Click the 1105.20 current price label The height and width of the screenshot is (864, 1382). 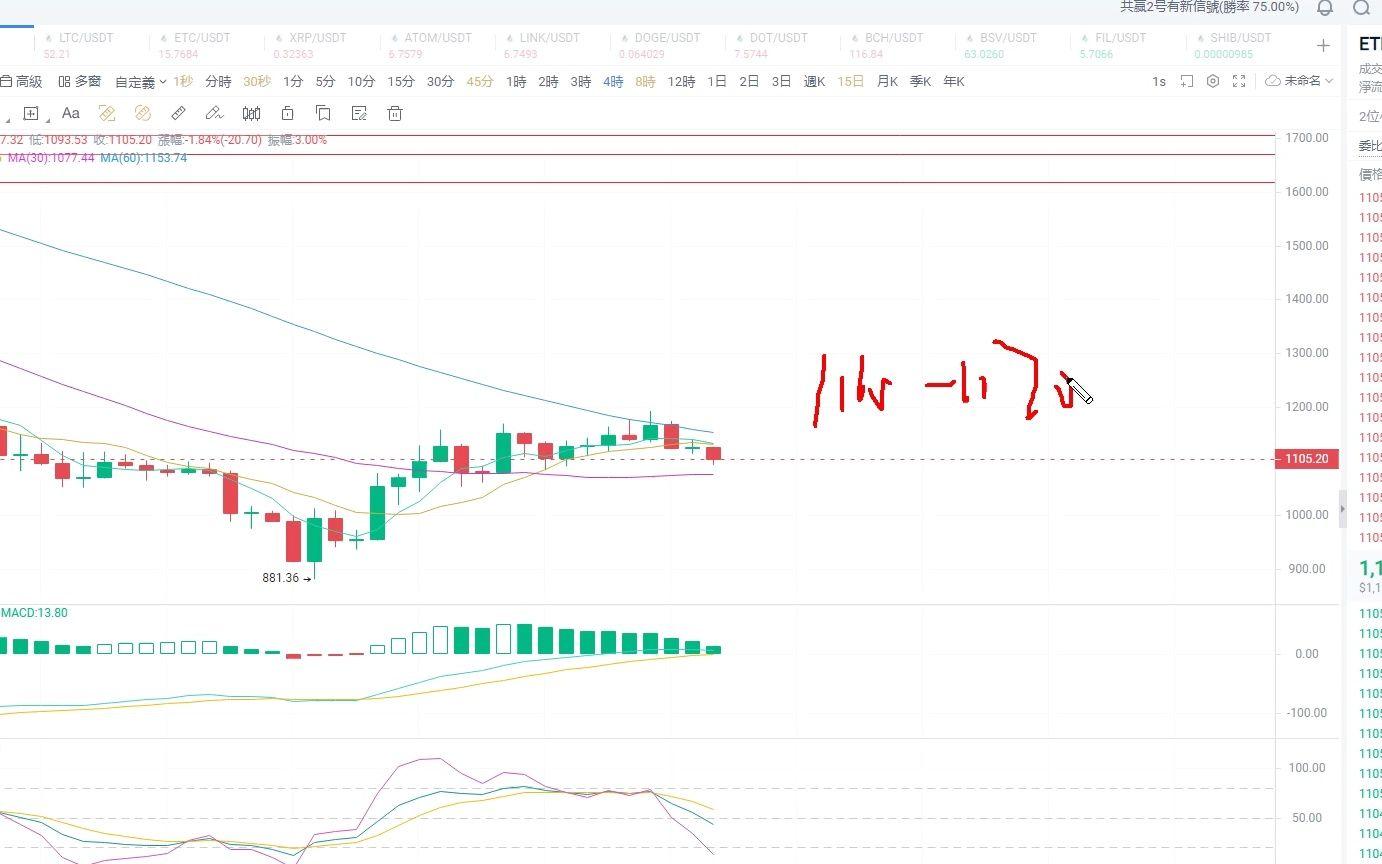click(x=1307, y=459)
